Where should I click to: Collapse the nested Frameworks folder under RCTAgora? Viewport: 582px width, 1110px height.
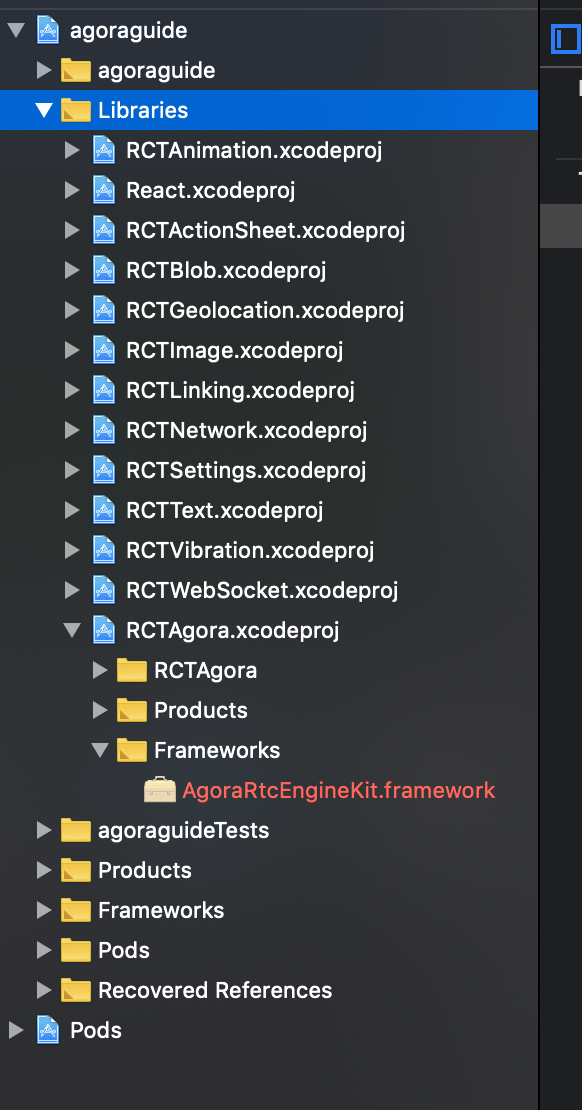101,750
